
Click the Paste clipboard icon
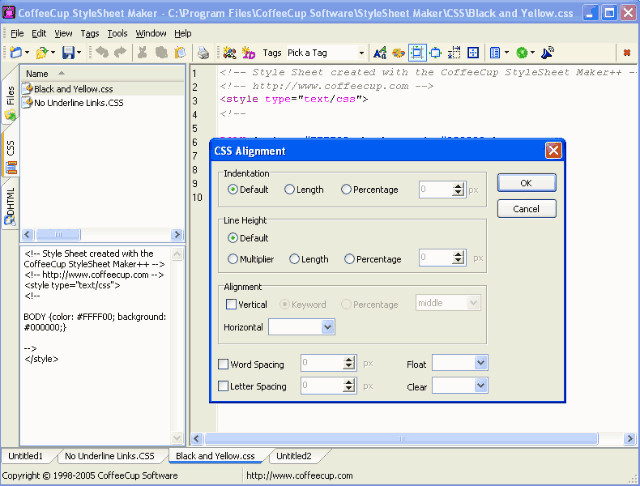[x=180, y=53]
